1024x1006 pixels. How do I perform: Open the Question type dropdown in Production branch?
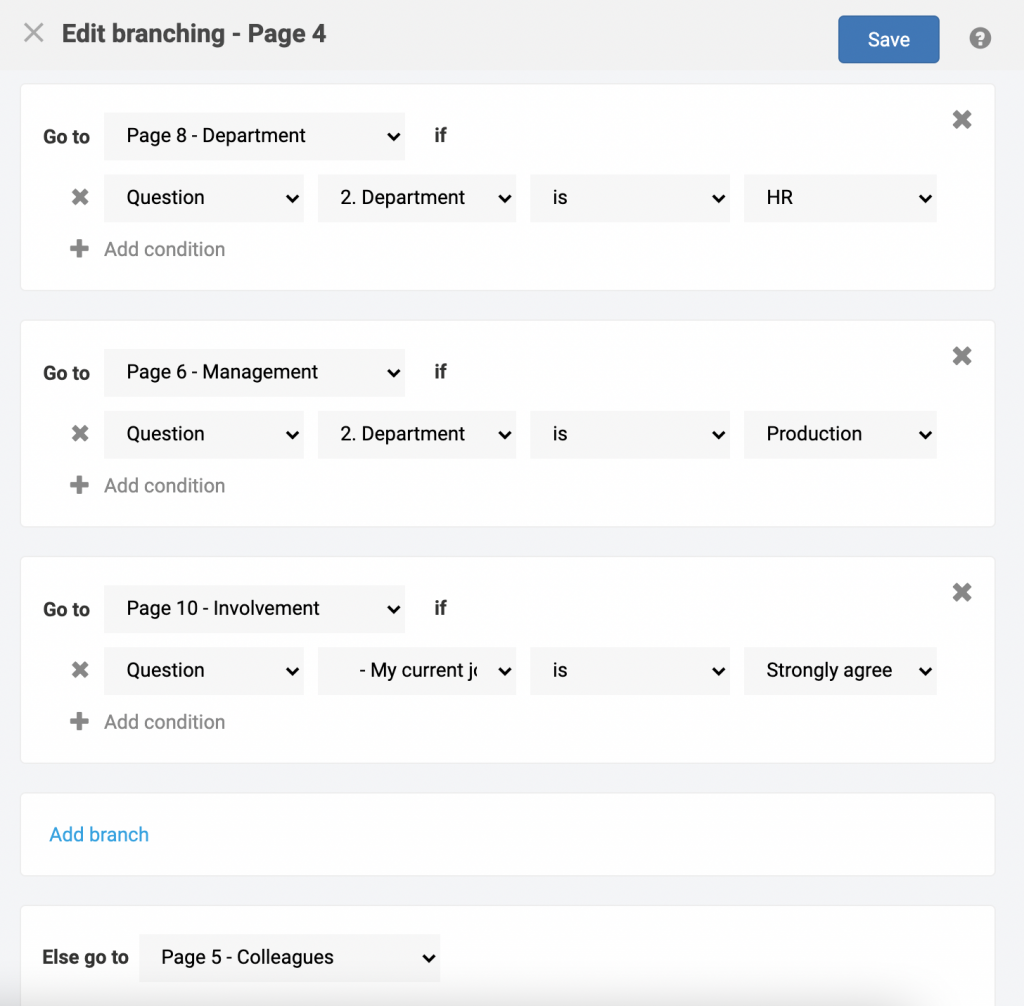pyautogui.click(x=204, y=434)
